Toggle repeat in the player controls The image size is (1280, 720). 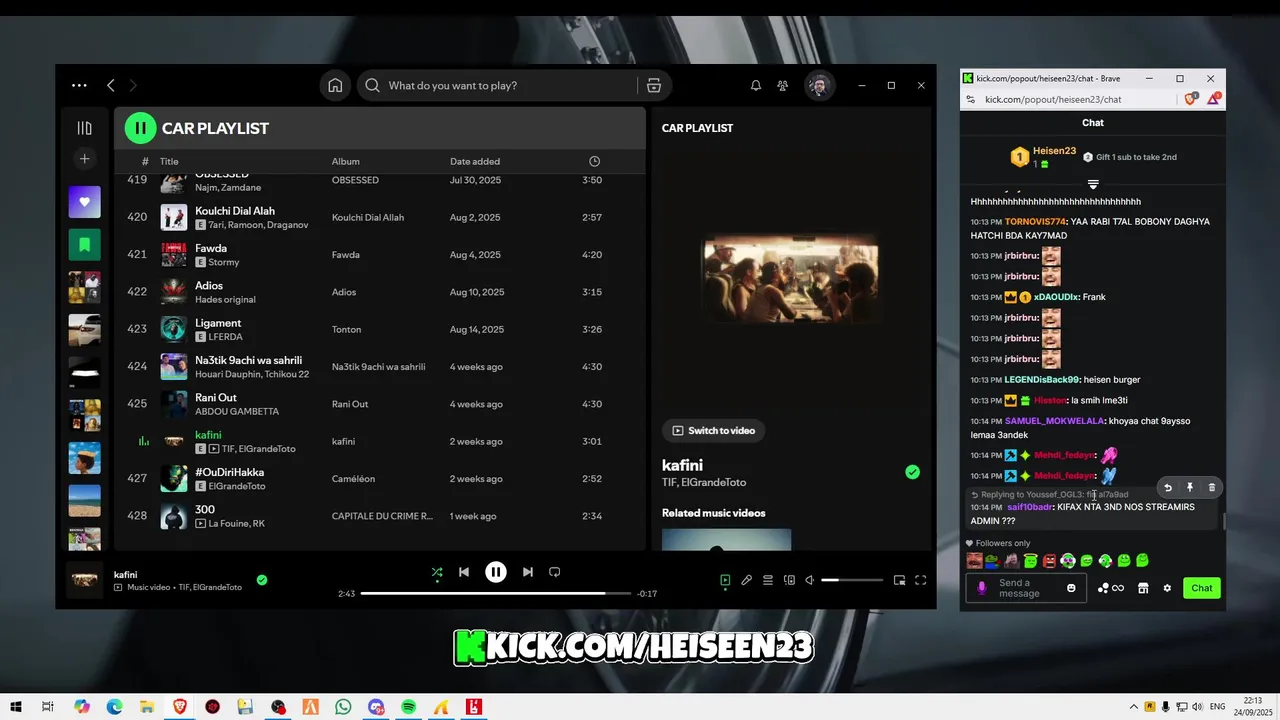tap(555, 572)
